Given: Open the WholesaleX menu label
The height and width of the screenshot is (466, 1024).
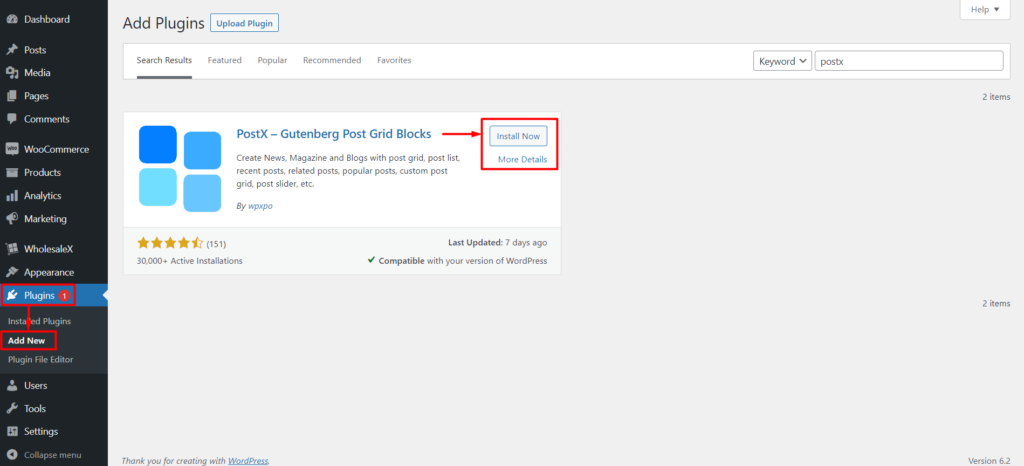Looking at the screenshot, I should (50, 249).
